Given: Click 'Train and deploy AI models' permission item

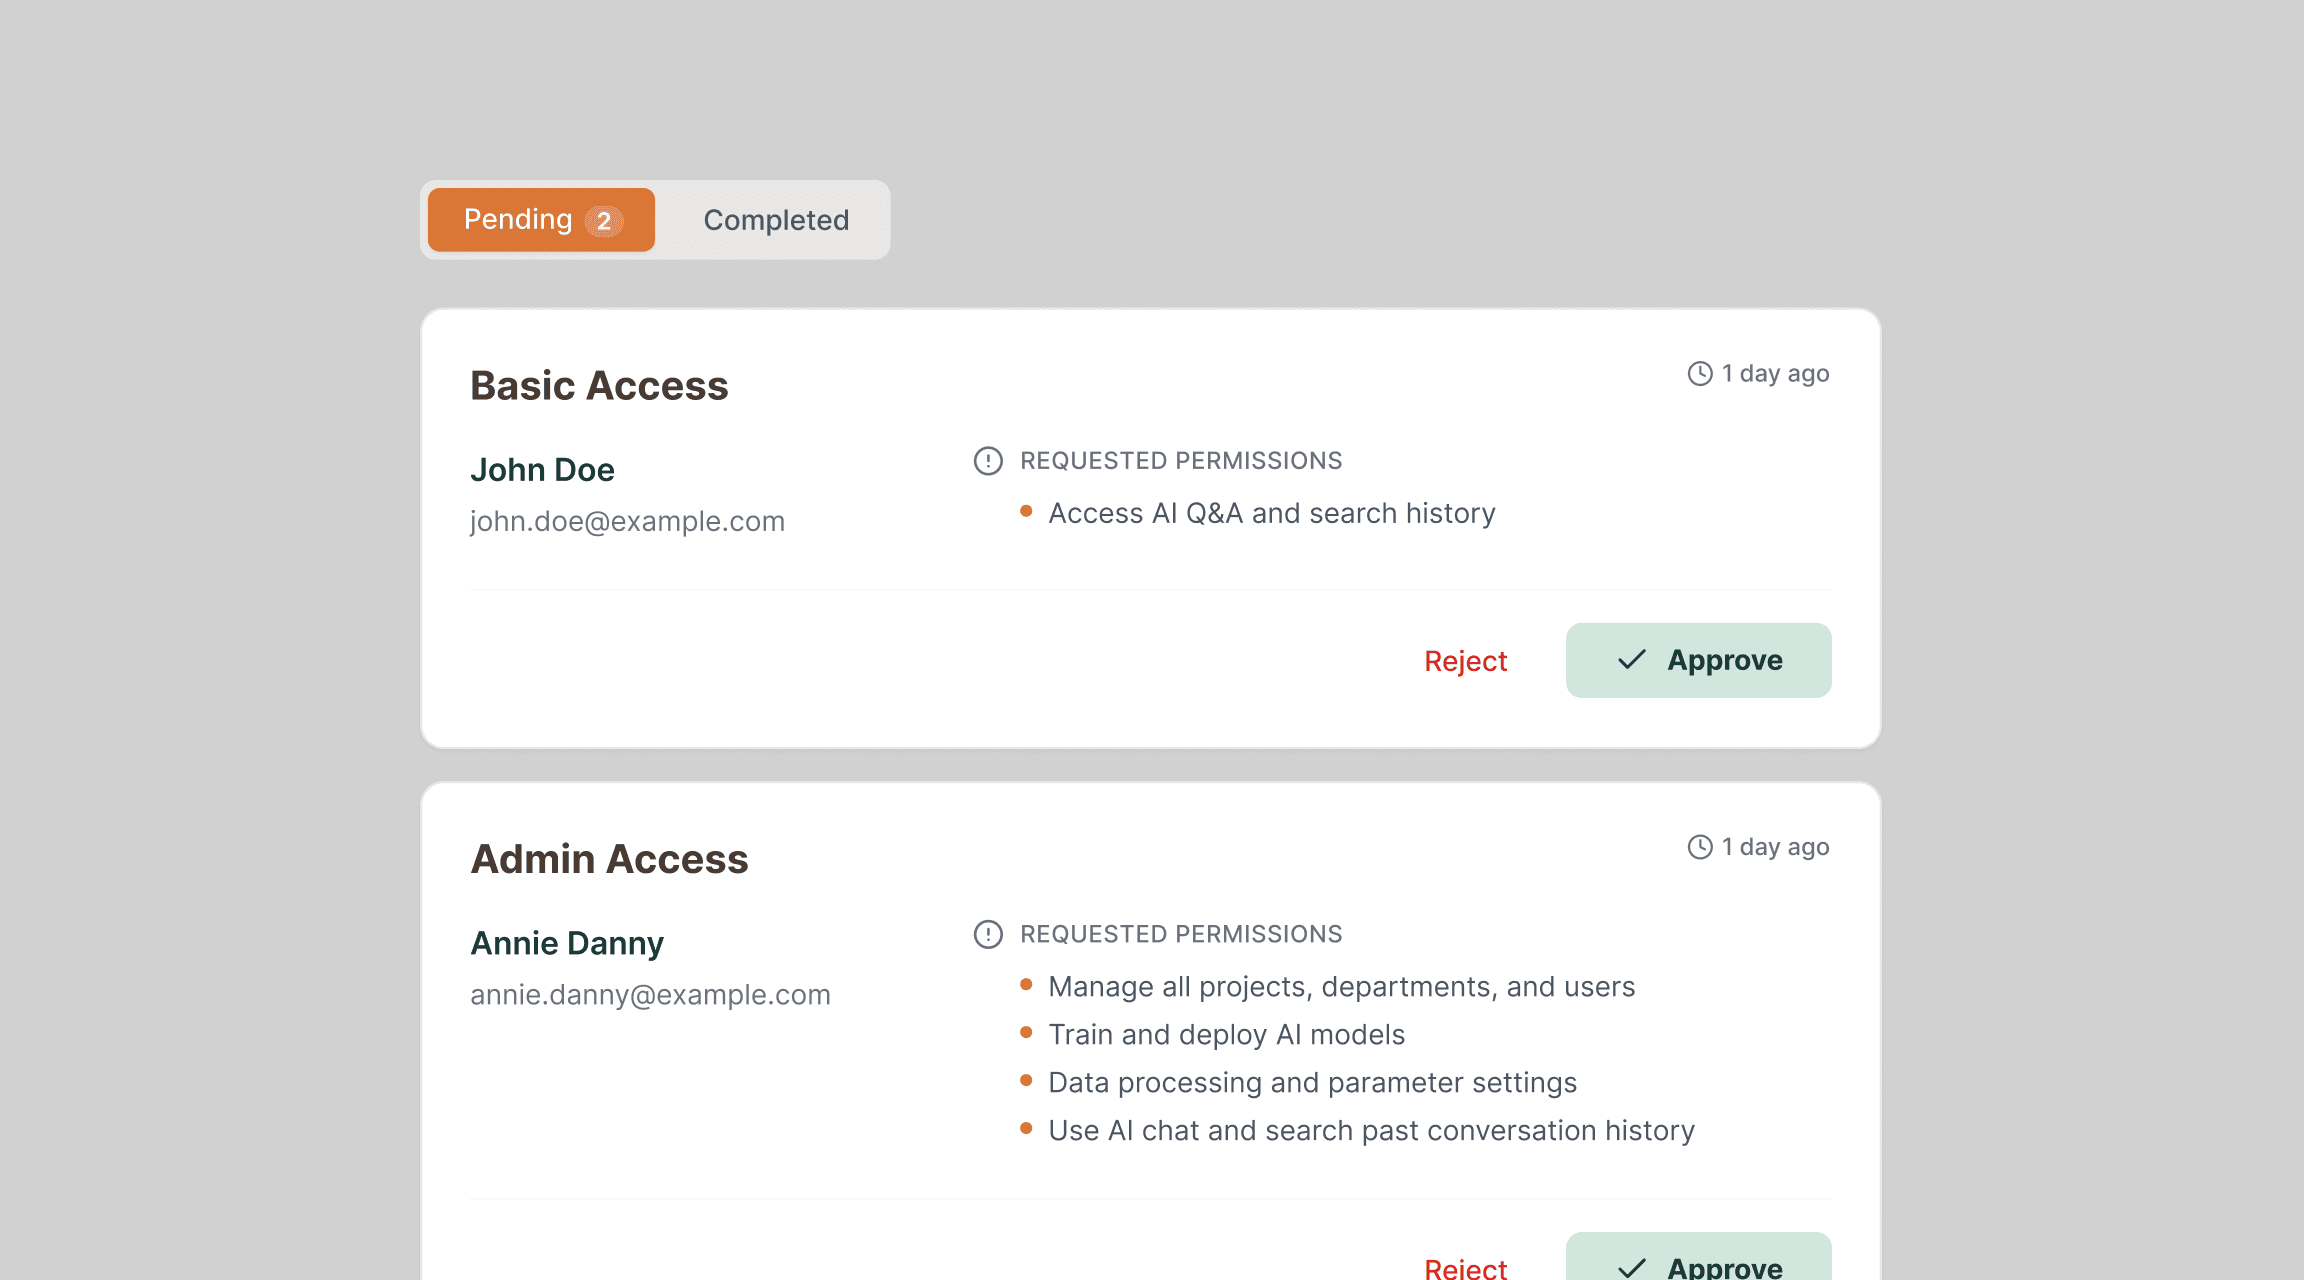Looking at the screenshot, I should coord(1226,1035).
